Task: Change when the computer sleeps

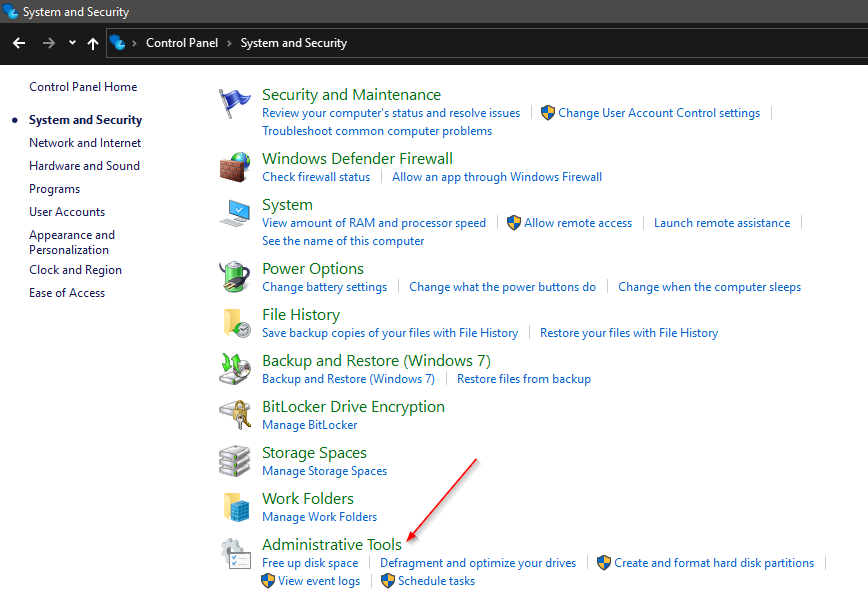Action: [x=709, y=287]
